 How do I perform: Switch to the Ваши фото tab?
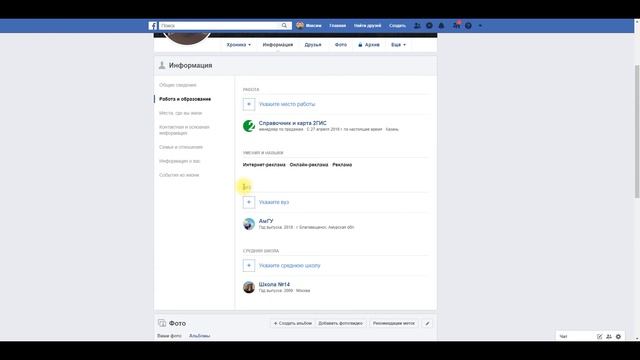pyautogui.click(x=169, y=336)
